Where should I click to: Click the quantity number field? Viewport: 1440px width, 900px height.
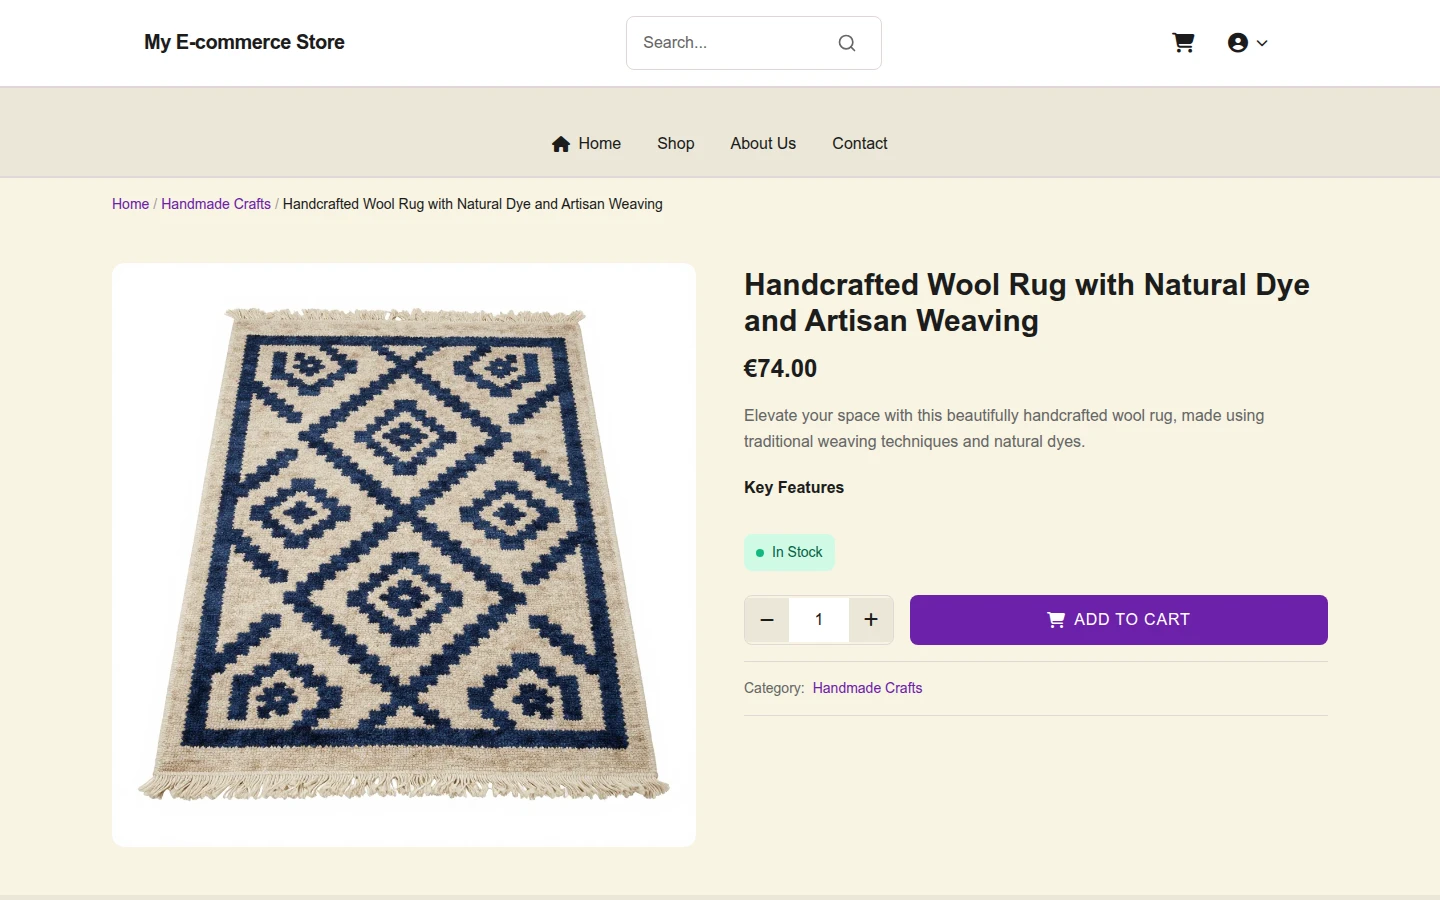(819, 620)
